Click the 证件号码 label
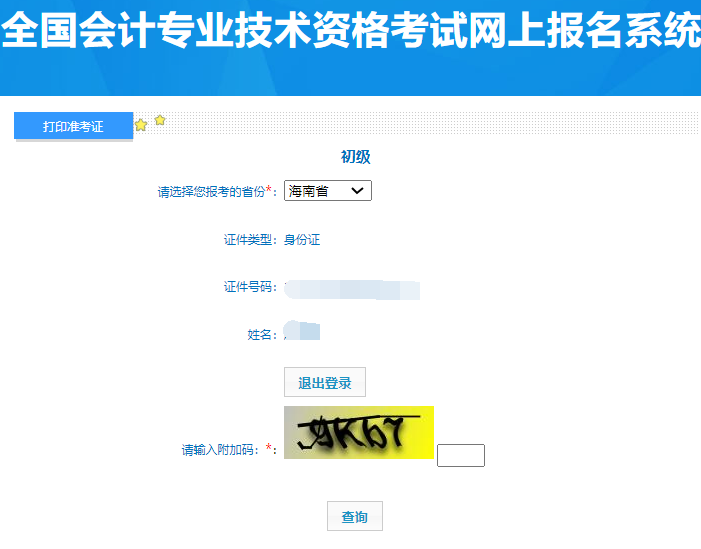Viewport: 701px width, 549px height. (250, 287)
